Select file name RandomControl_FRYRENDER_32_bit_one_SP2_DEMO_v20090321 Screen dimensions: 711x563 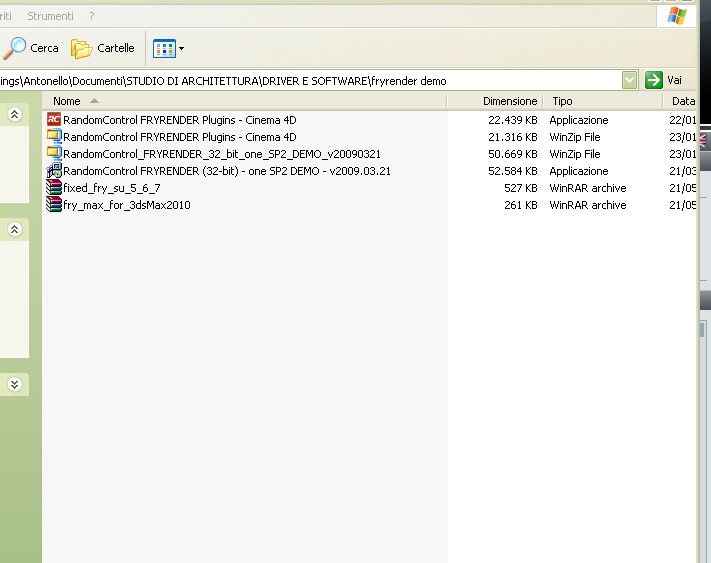point(222,154)
